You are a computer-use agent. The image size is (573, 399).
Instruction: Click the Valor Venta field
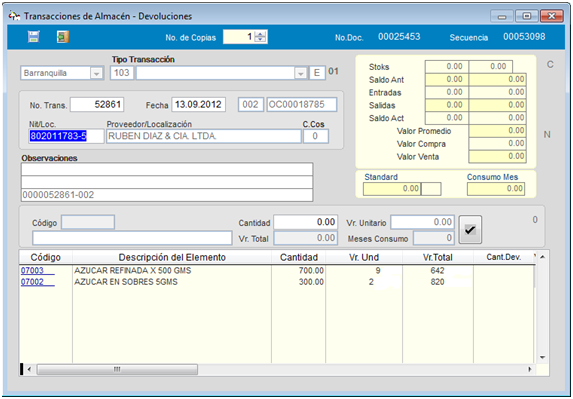[x=497, y=156]
